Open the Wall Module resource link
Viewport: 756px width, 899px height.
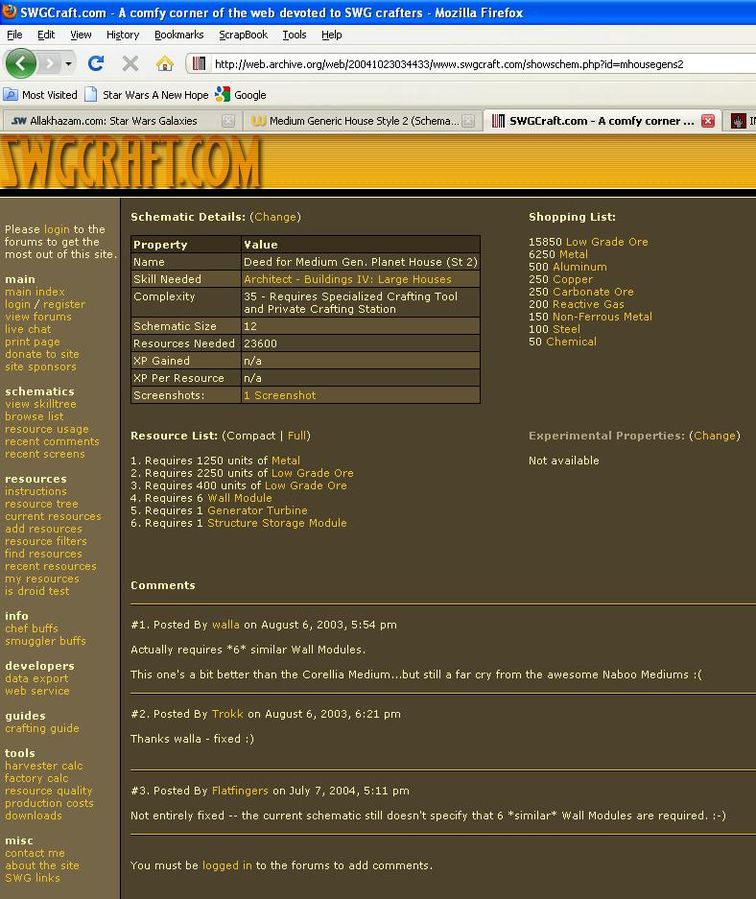coord(239,498)
